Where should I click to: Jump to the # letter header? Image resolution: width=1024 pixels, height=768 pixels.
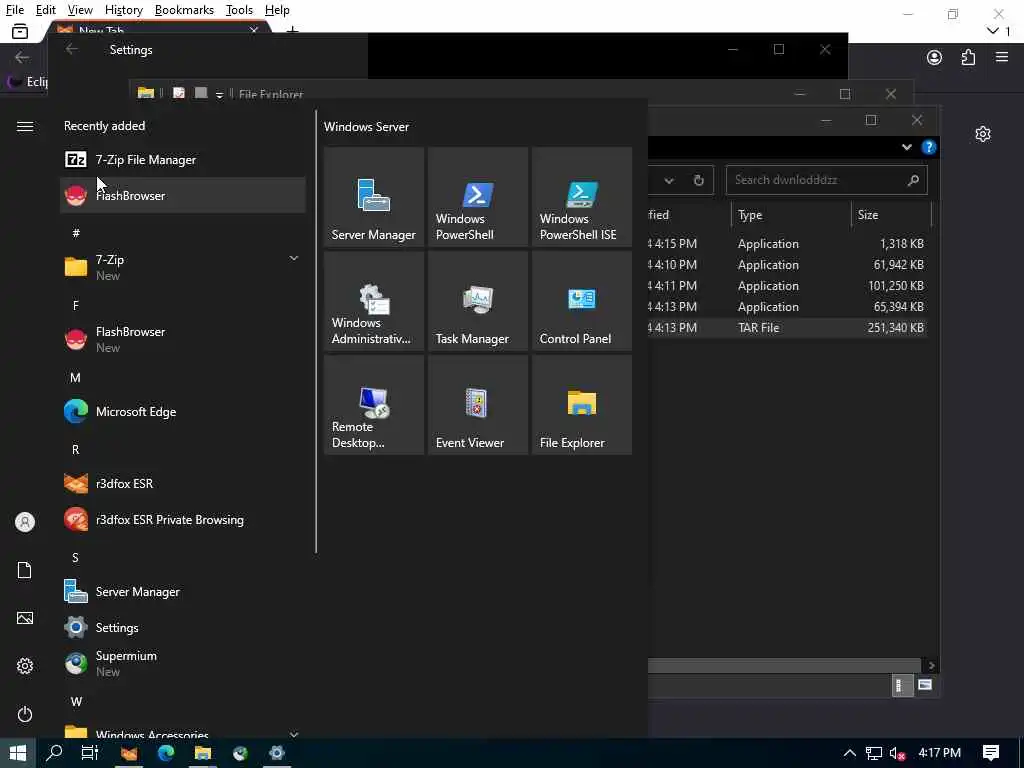coord(76,232)
